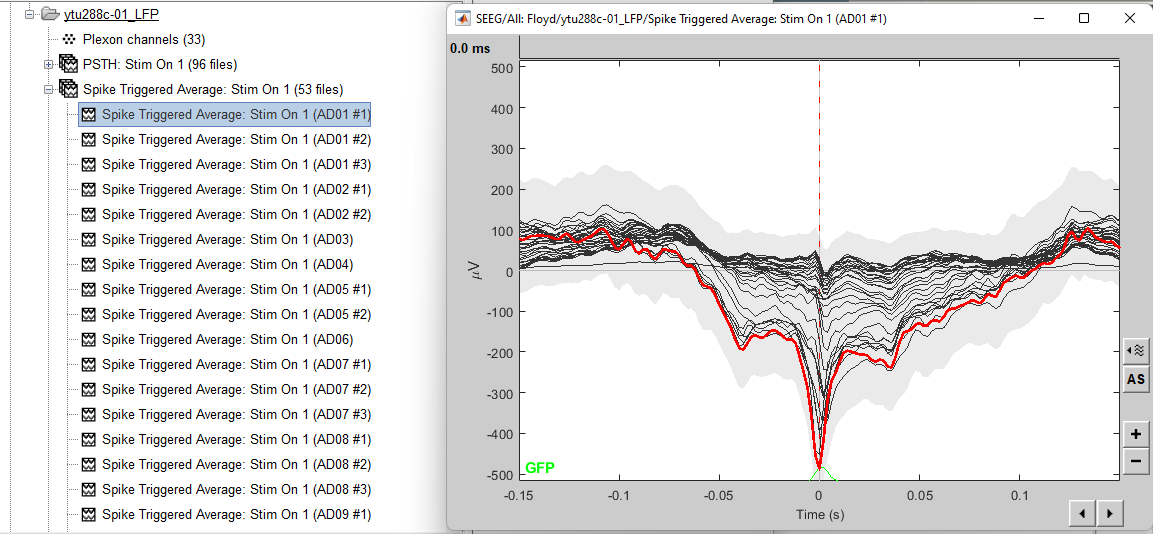Click the dashed time cursor at zero
The width and height of the screenshot is (1153, 534).
[819, 150]
